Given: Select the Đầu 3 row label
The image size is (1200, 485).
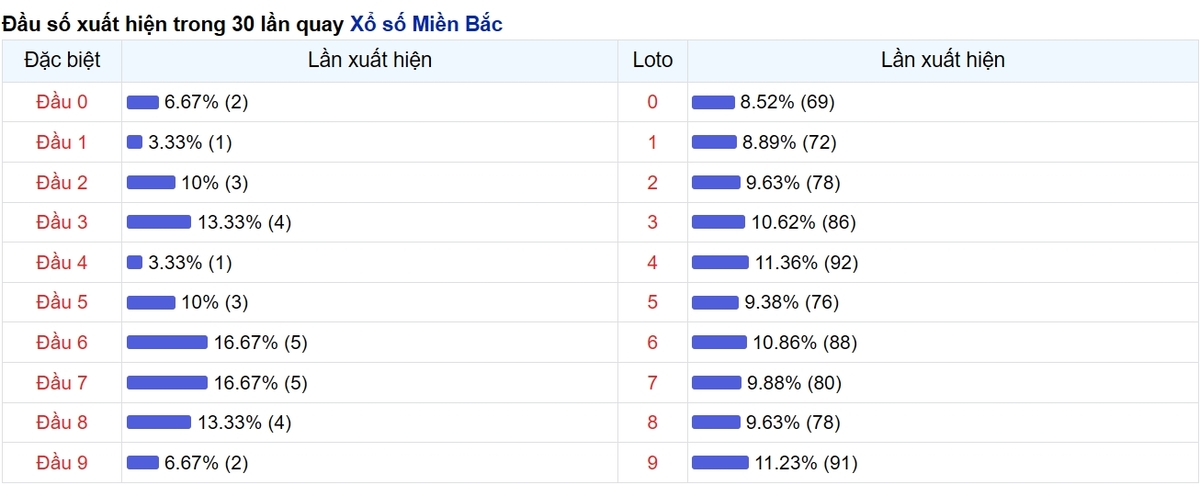Looking at the screenshot, I should coord(62,222).
